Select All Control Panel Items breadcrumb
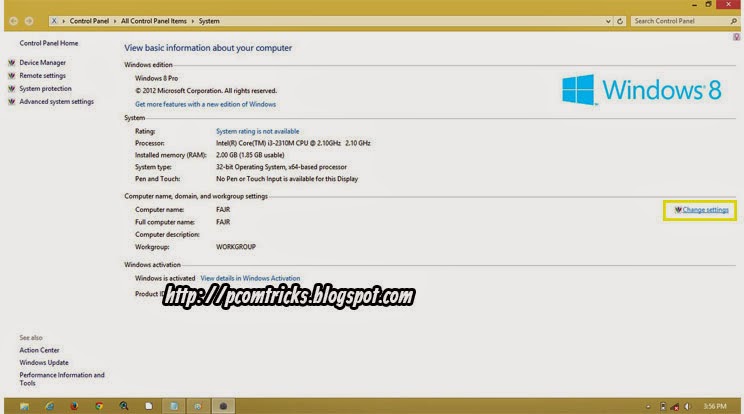Image resolution: width=744 pixels, height=414 pixels. 154,21
